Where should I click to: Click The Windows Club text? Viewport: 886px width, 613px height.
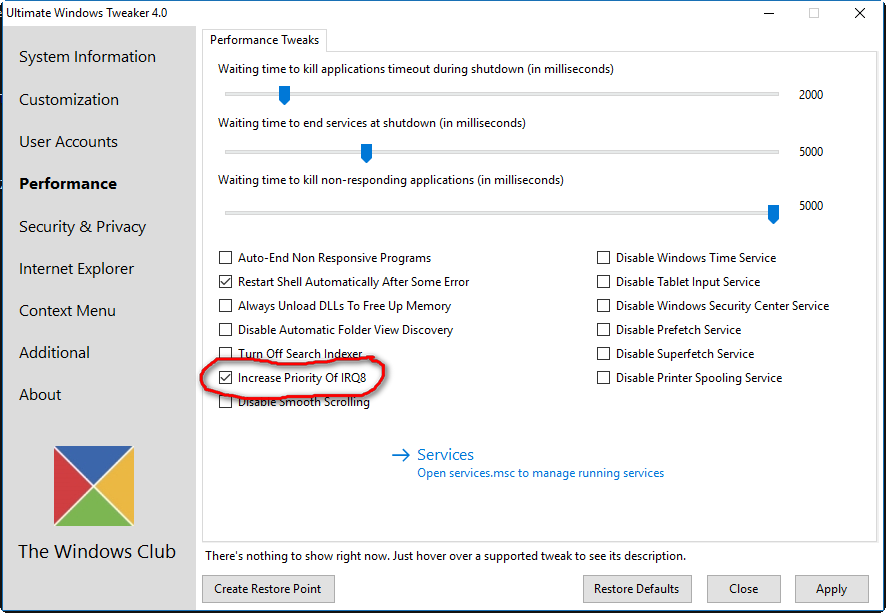tap(97, 551)
